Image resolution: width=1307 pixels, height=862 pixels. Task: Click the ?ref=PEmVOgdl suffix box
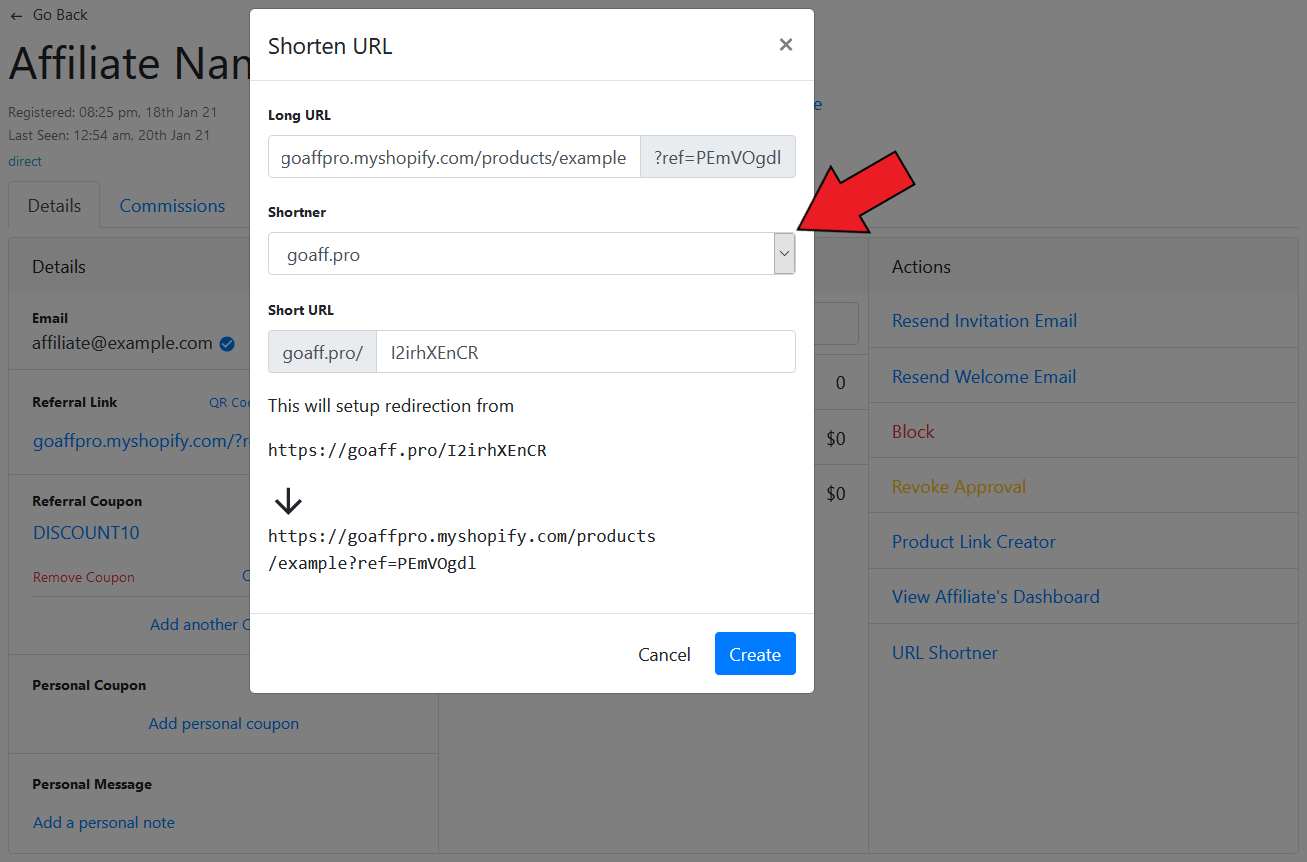click(x=718, y=157)
